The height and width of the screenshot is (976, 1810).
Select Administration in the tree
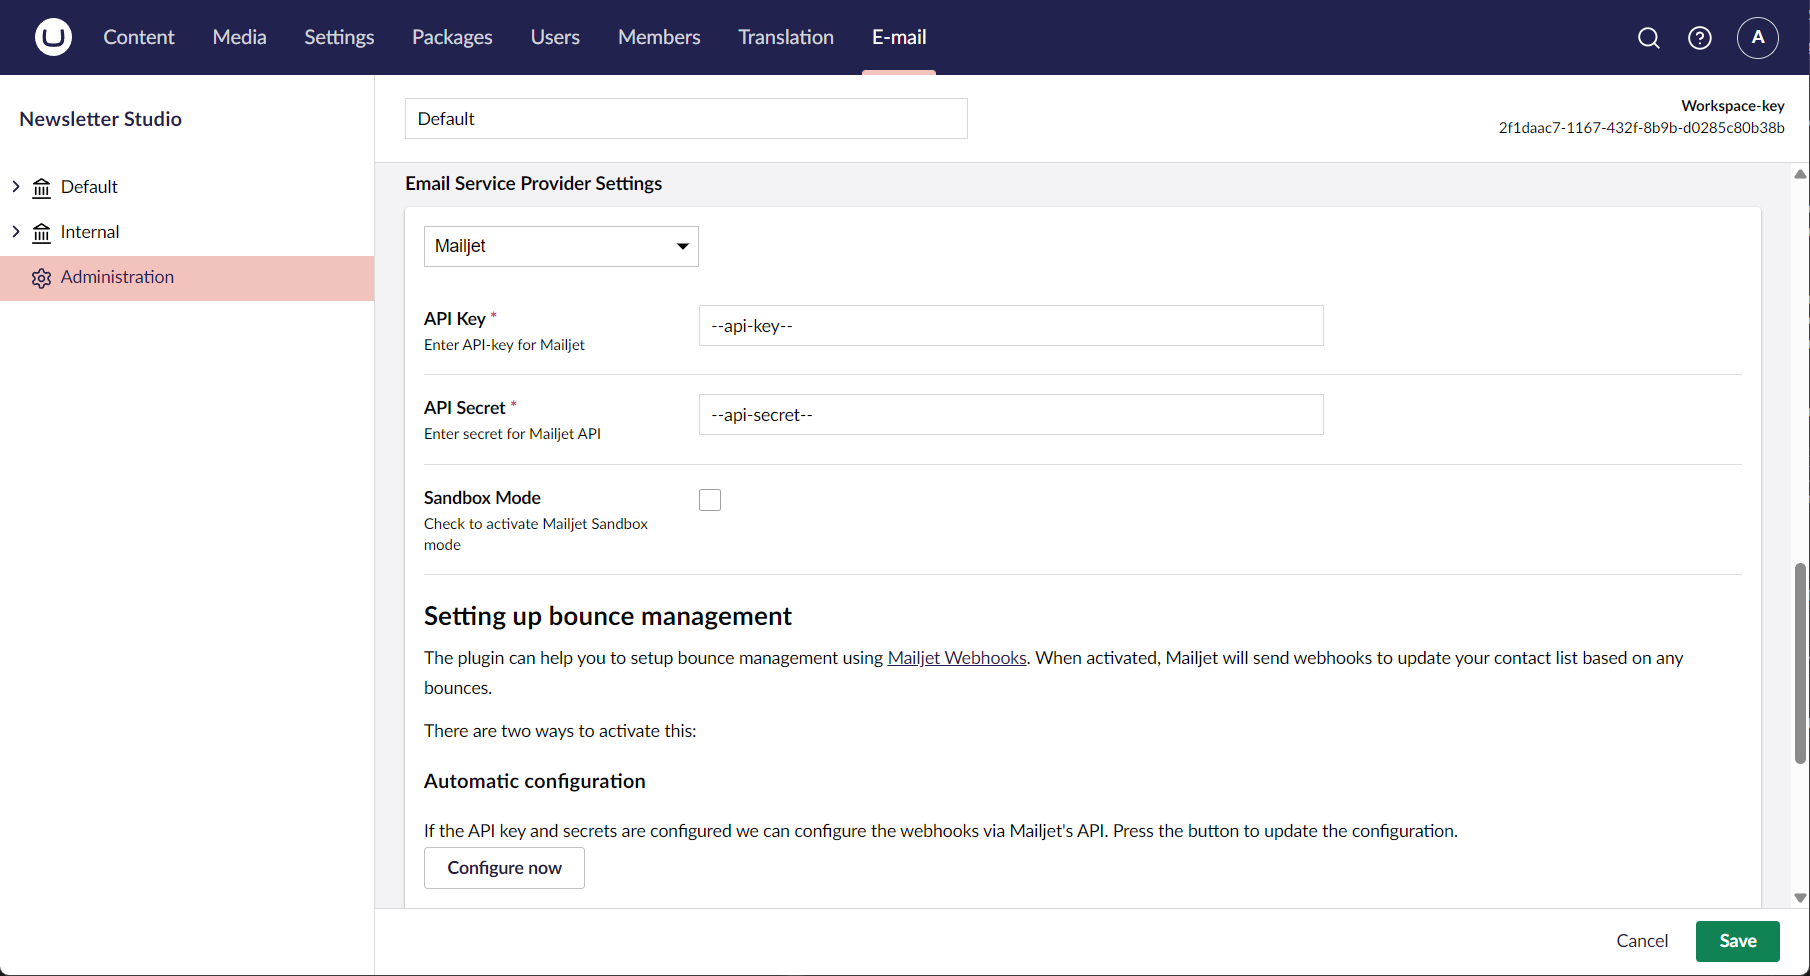point(187,278)
